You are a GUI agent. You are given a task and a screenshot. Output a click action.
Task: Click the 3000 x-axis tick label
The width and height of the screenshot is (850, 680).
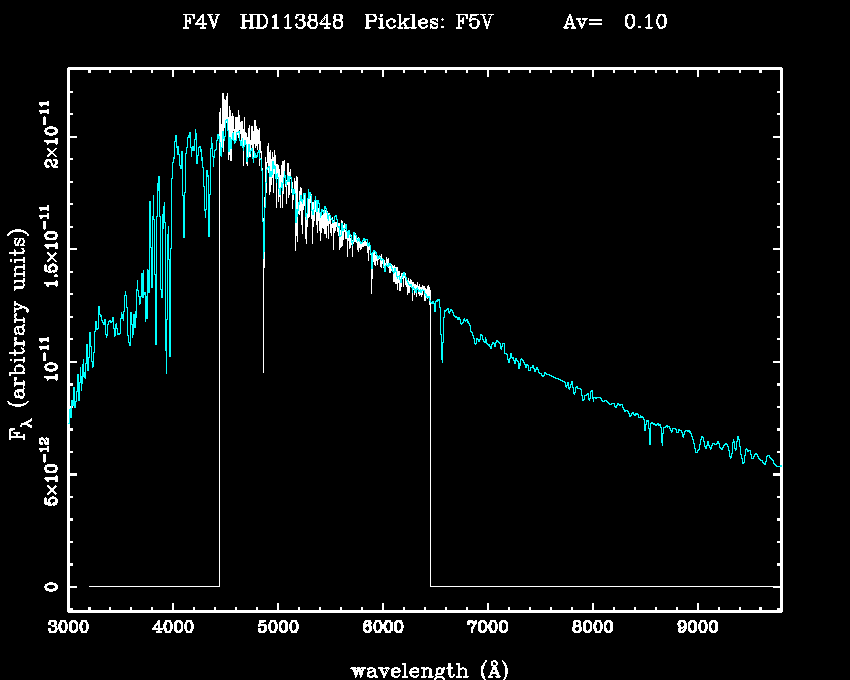click(68, 628)
